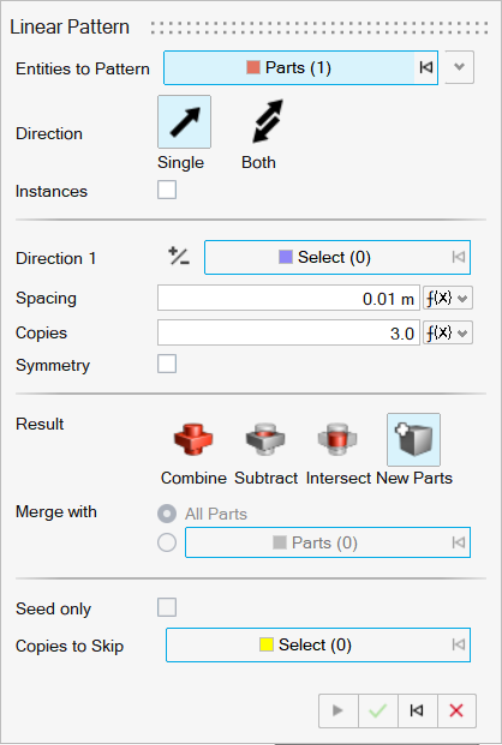
Task: Click the green checkmark apply button
Action: click(378, 711)
